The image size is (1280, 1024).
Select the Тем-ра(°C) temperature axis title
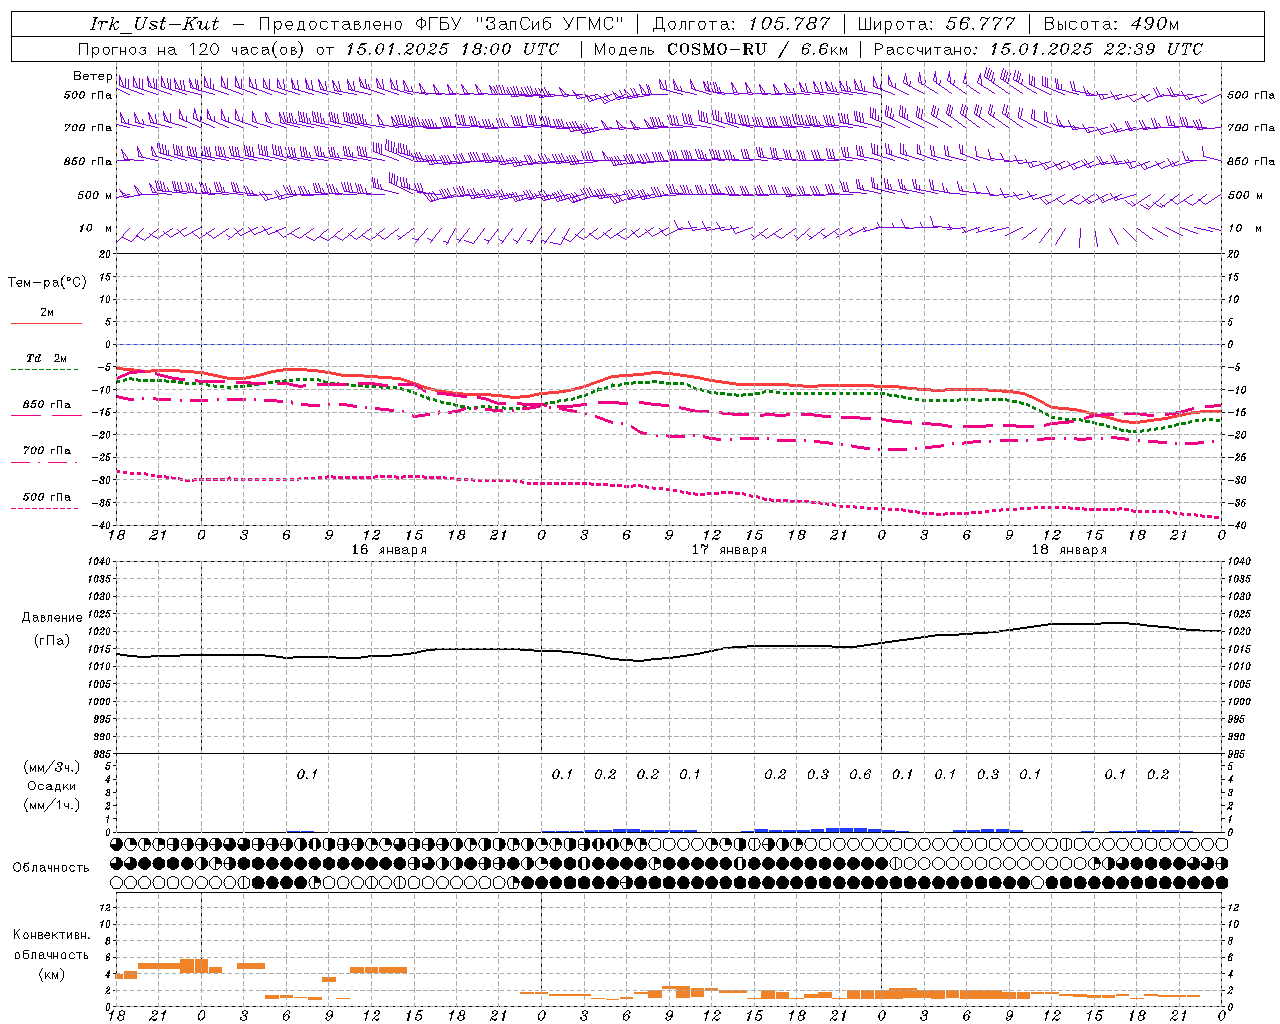tap(47, 283)
